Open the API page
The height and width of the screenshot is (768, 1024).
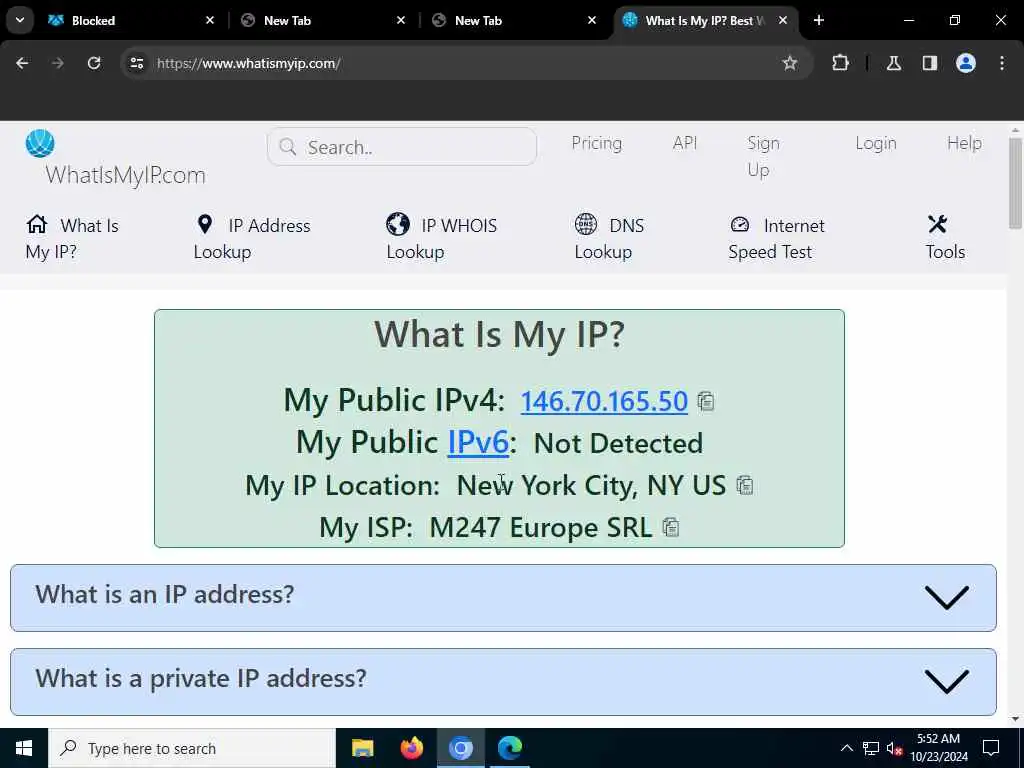point(685,143)
